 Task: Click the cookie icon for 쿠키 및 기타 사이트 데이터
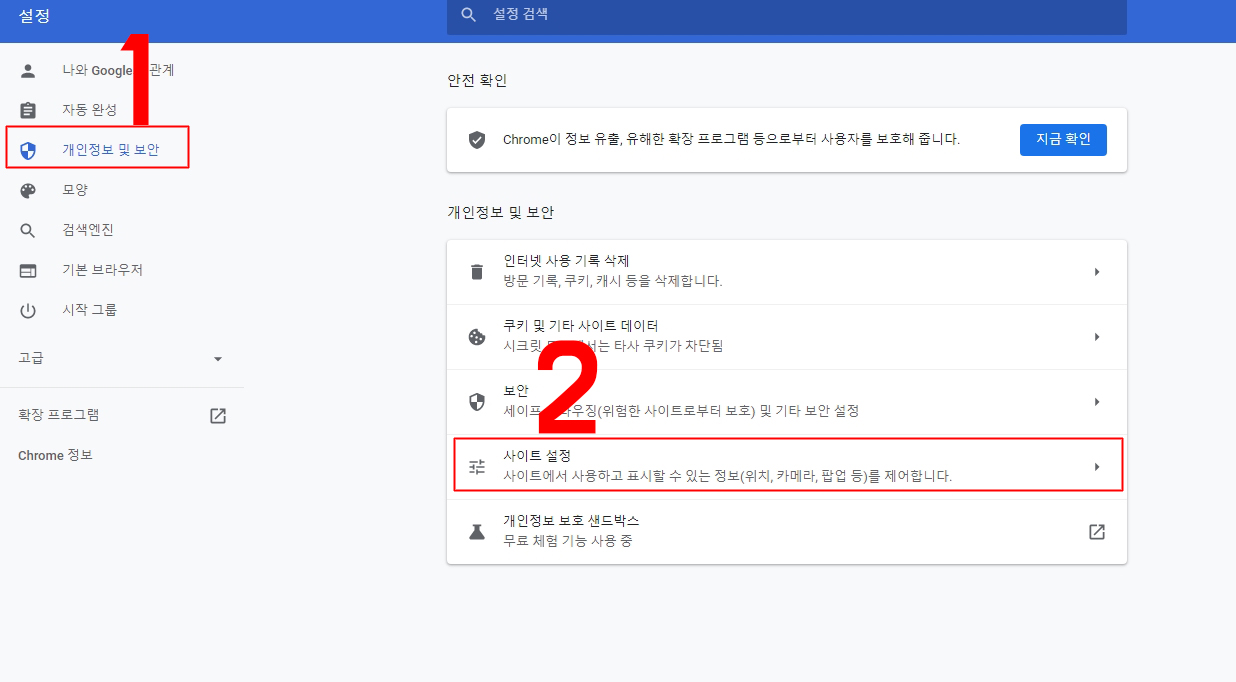point(477,337)
